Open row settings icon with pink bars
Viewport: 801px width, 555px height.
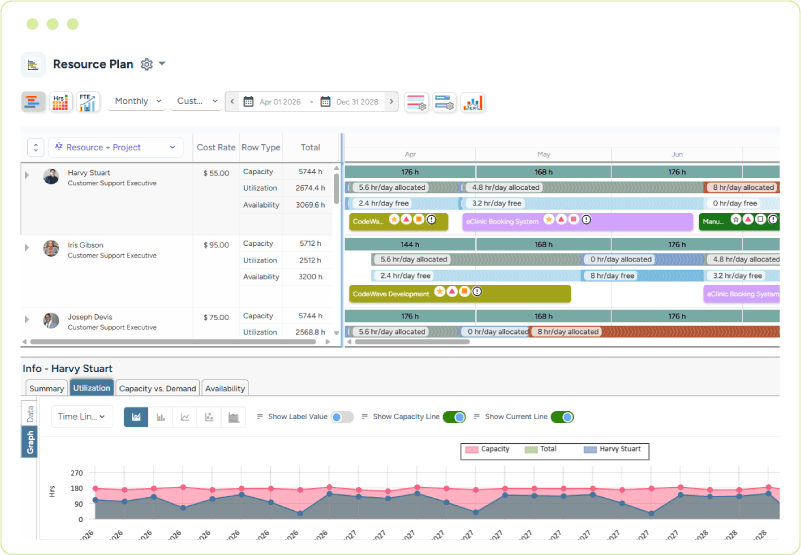coord(416,102)
